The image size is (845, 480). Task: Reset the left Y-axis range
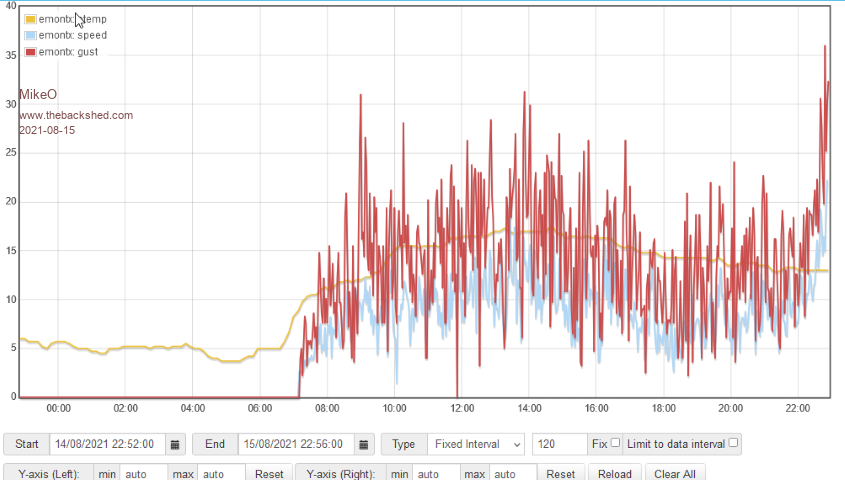tap(269, 473)
